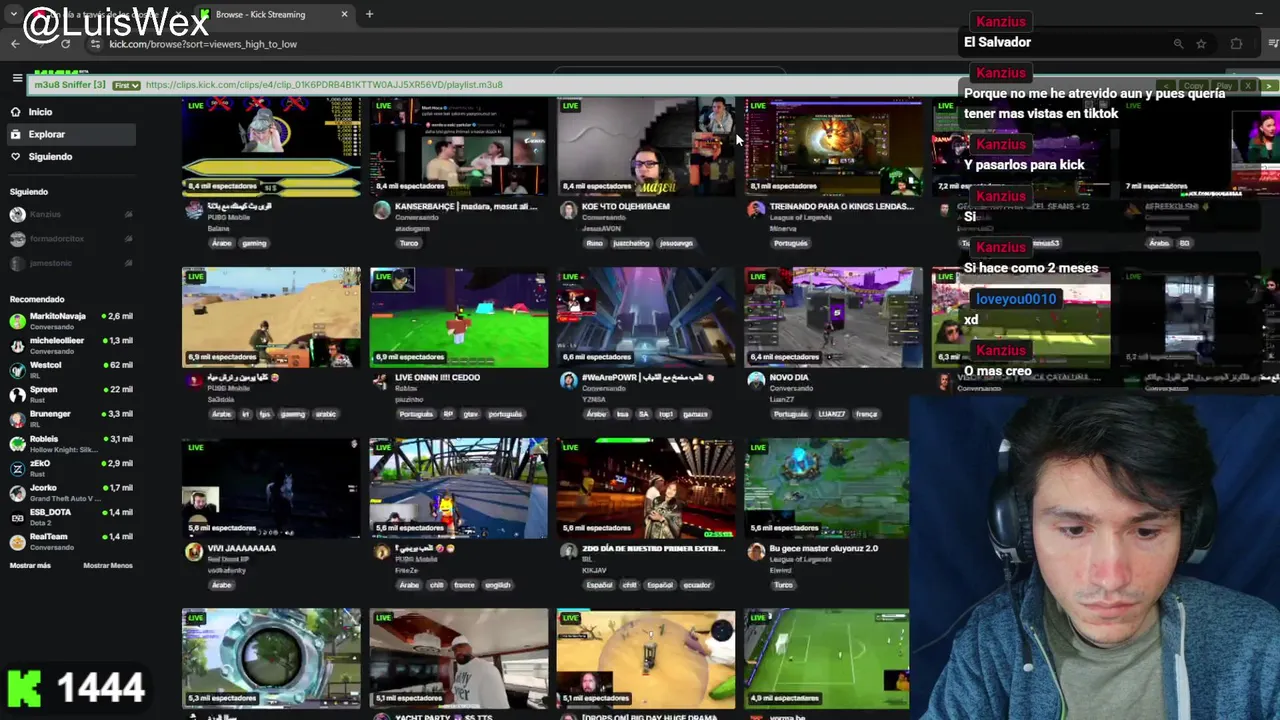The width and height of the screenshot is (1280, 720).
Task: Open the TREINANDO PARA O KINGS LENDAS stream title
Action: (842, 207)
